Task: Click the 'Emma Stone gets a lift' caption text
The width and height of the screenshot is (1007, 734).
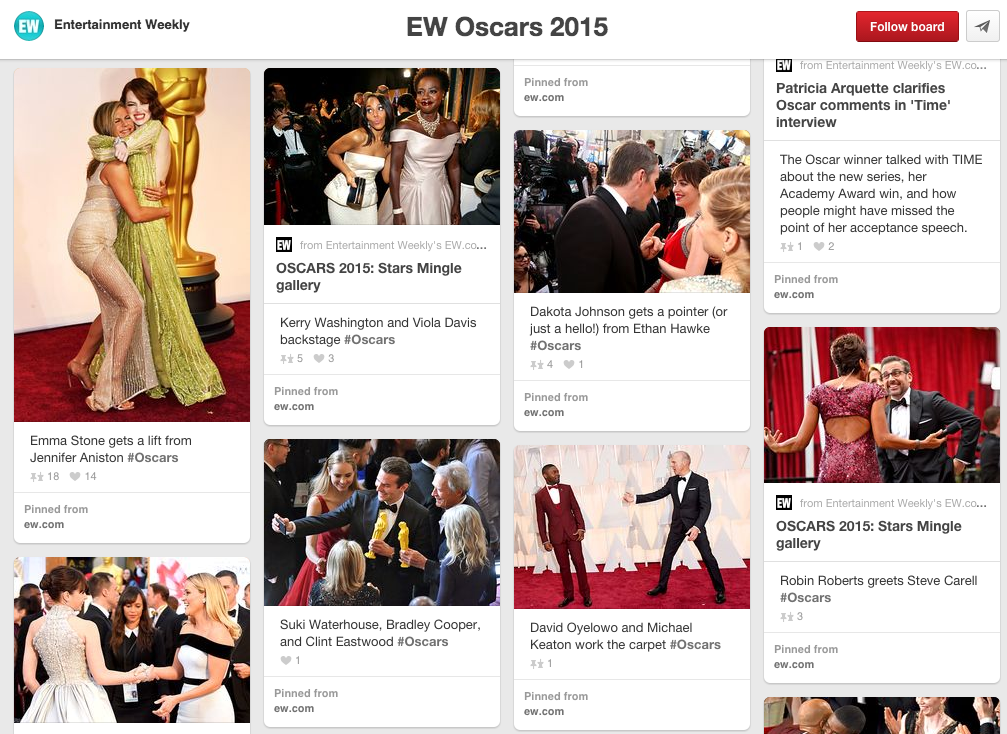Action: click(110, 449)
